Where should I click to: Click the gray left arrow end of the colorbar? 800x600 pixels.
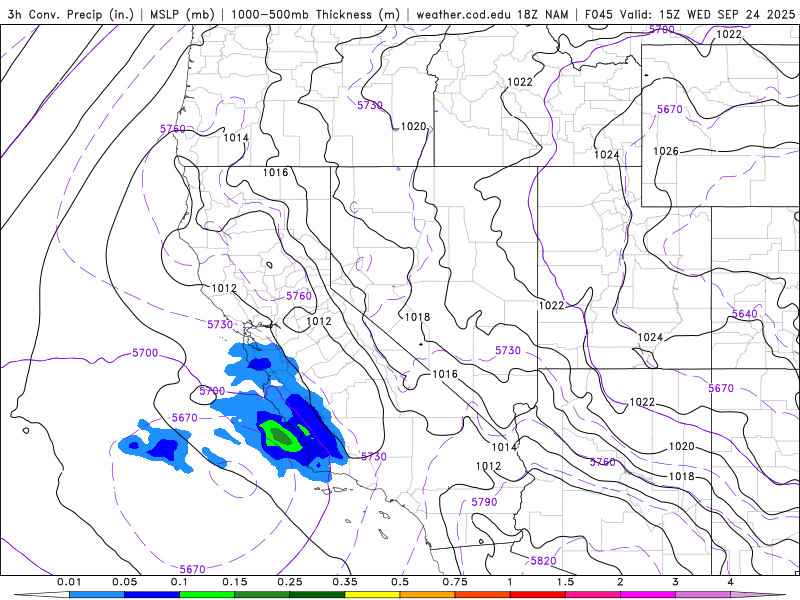(42, 595)
